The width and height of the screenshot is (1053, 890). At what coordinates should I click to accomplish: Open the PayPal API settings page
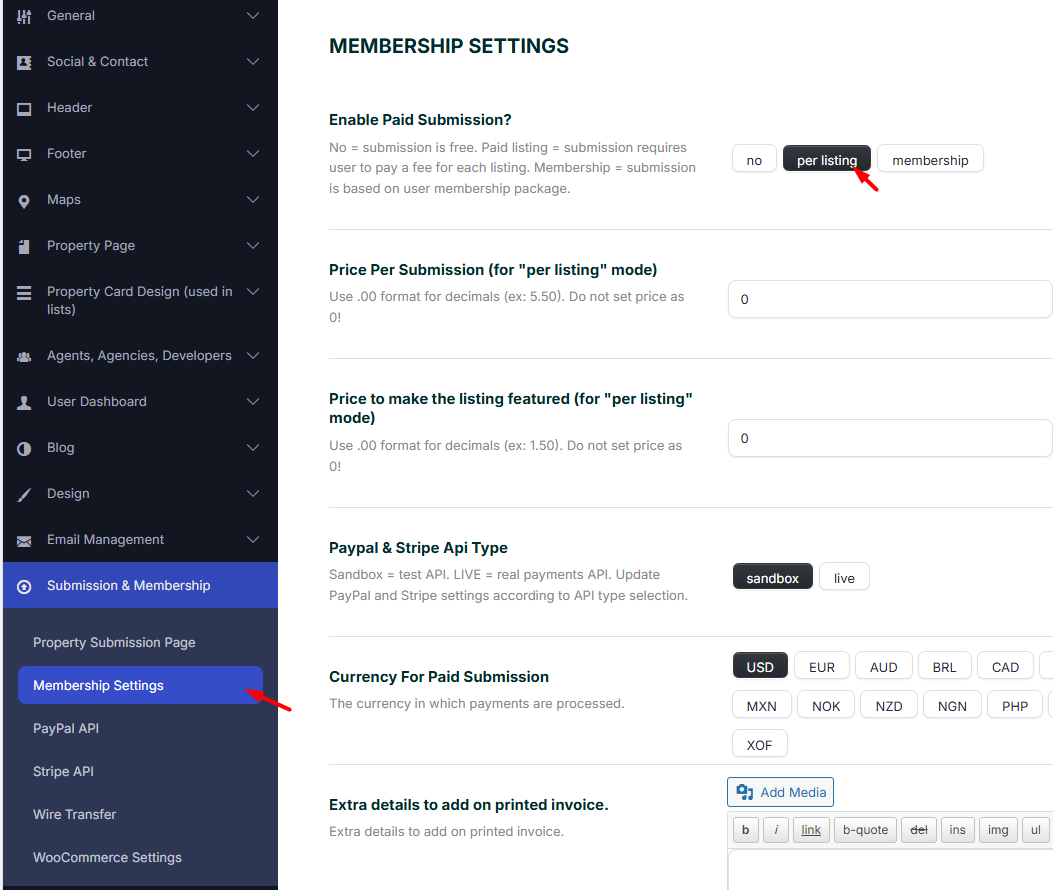click(66, 728)
